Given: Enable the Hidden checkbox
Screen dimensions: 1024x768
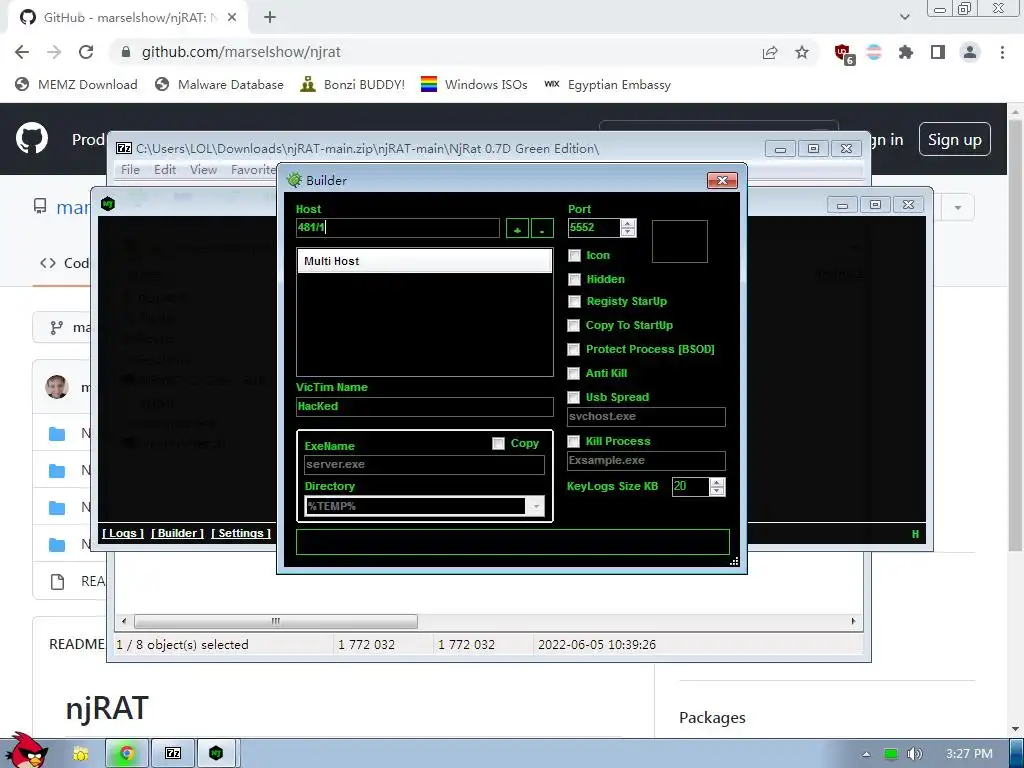Looking at the screenshot, I should click(575, 280).
